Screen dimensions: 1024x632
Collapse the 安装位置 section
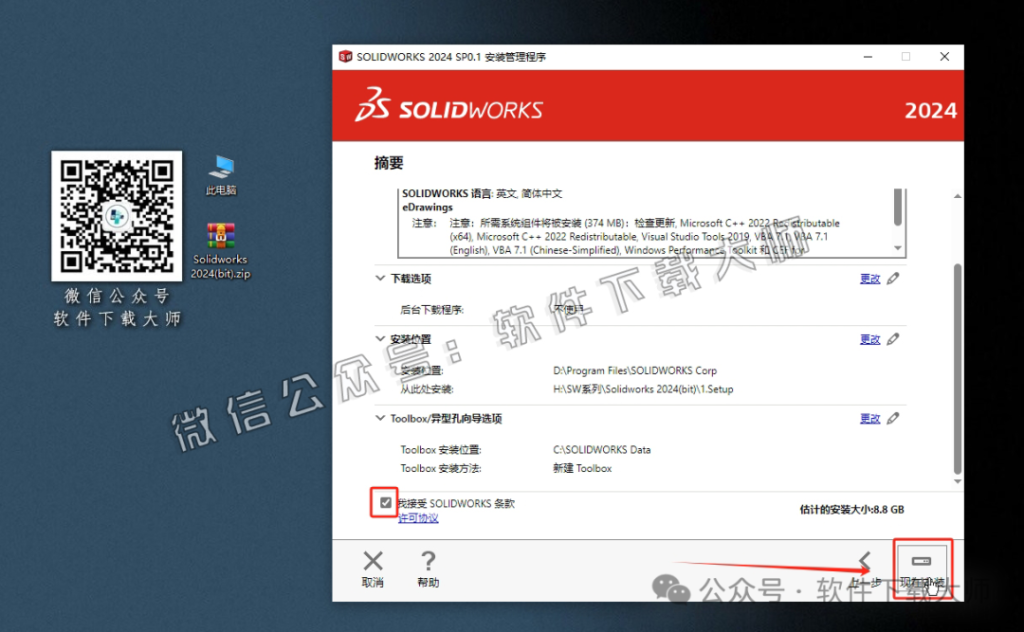click(380, 339)
